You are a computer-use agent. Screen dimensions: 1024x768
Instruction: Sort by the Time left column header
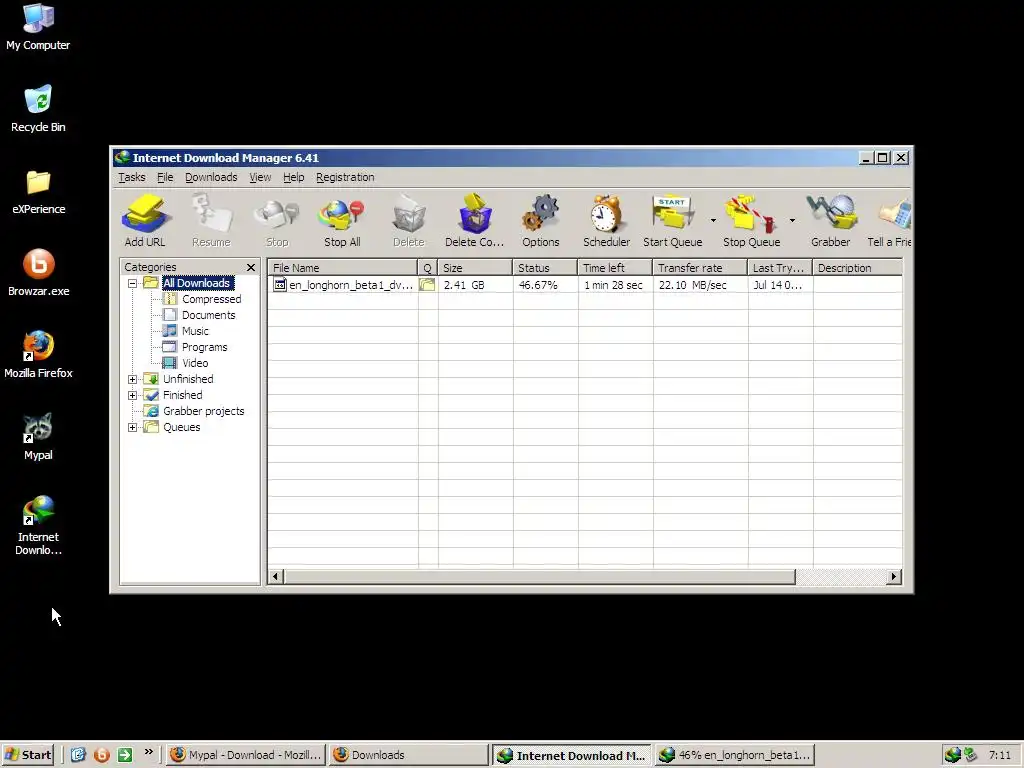(615, 268)
